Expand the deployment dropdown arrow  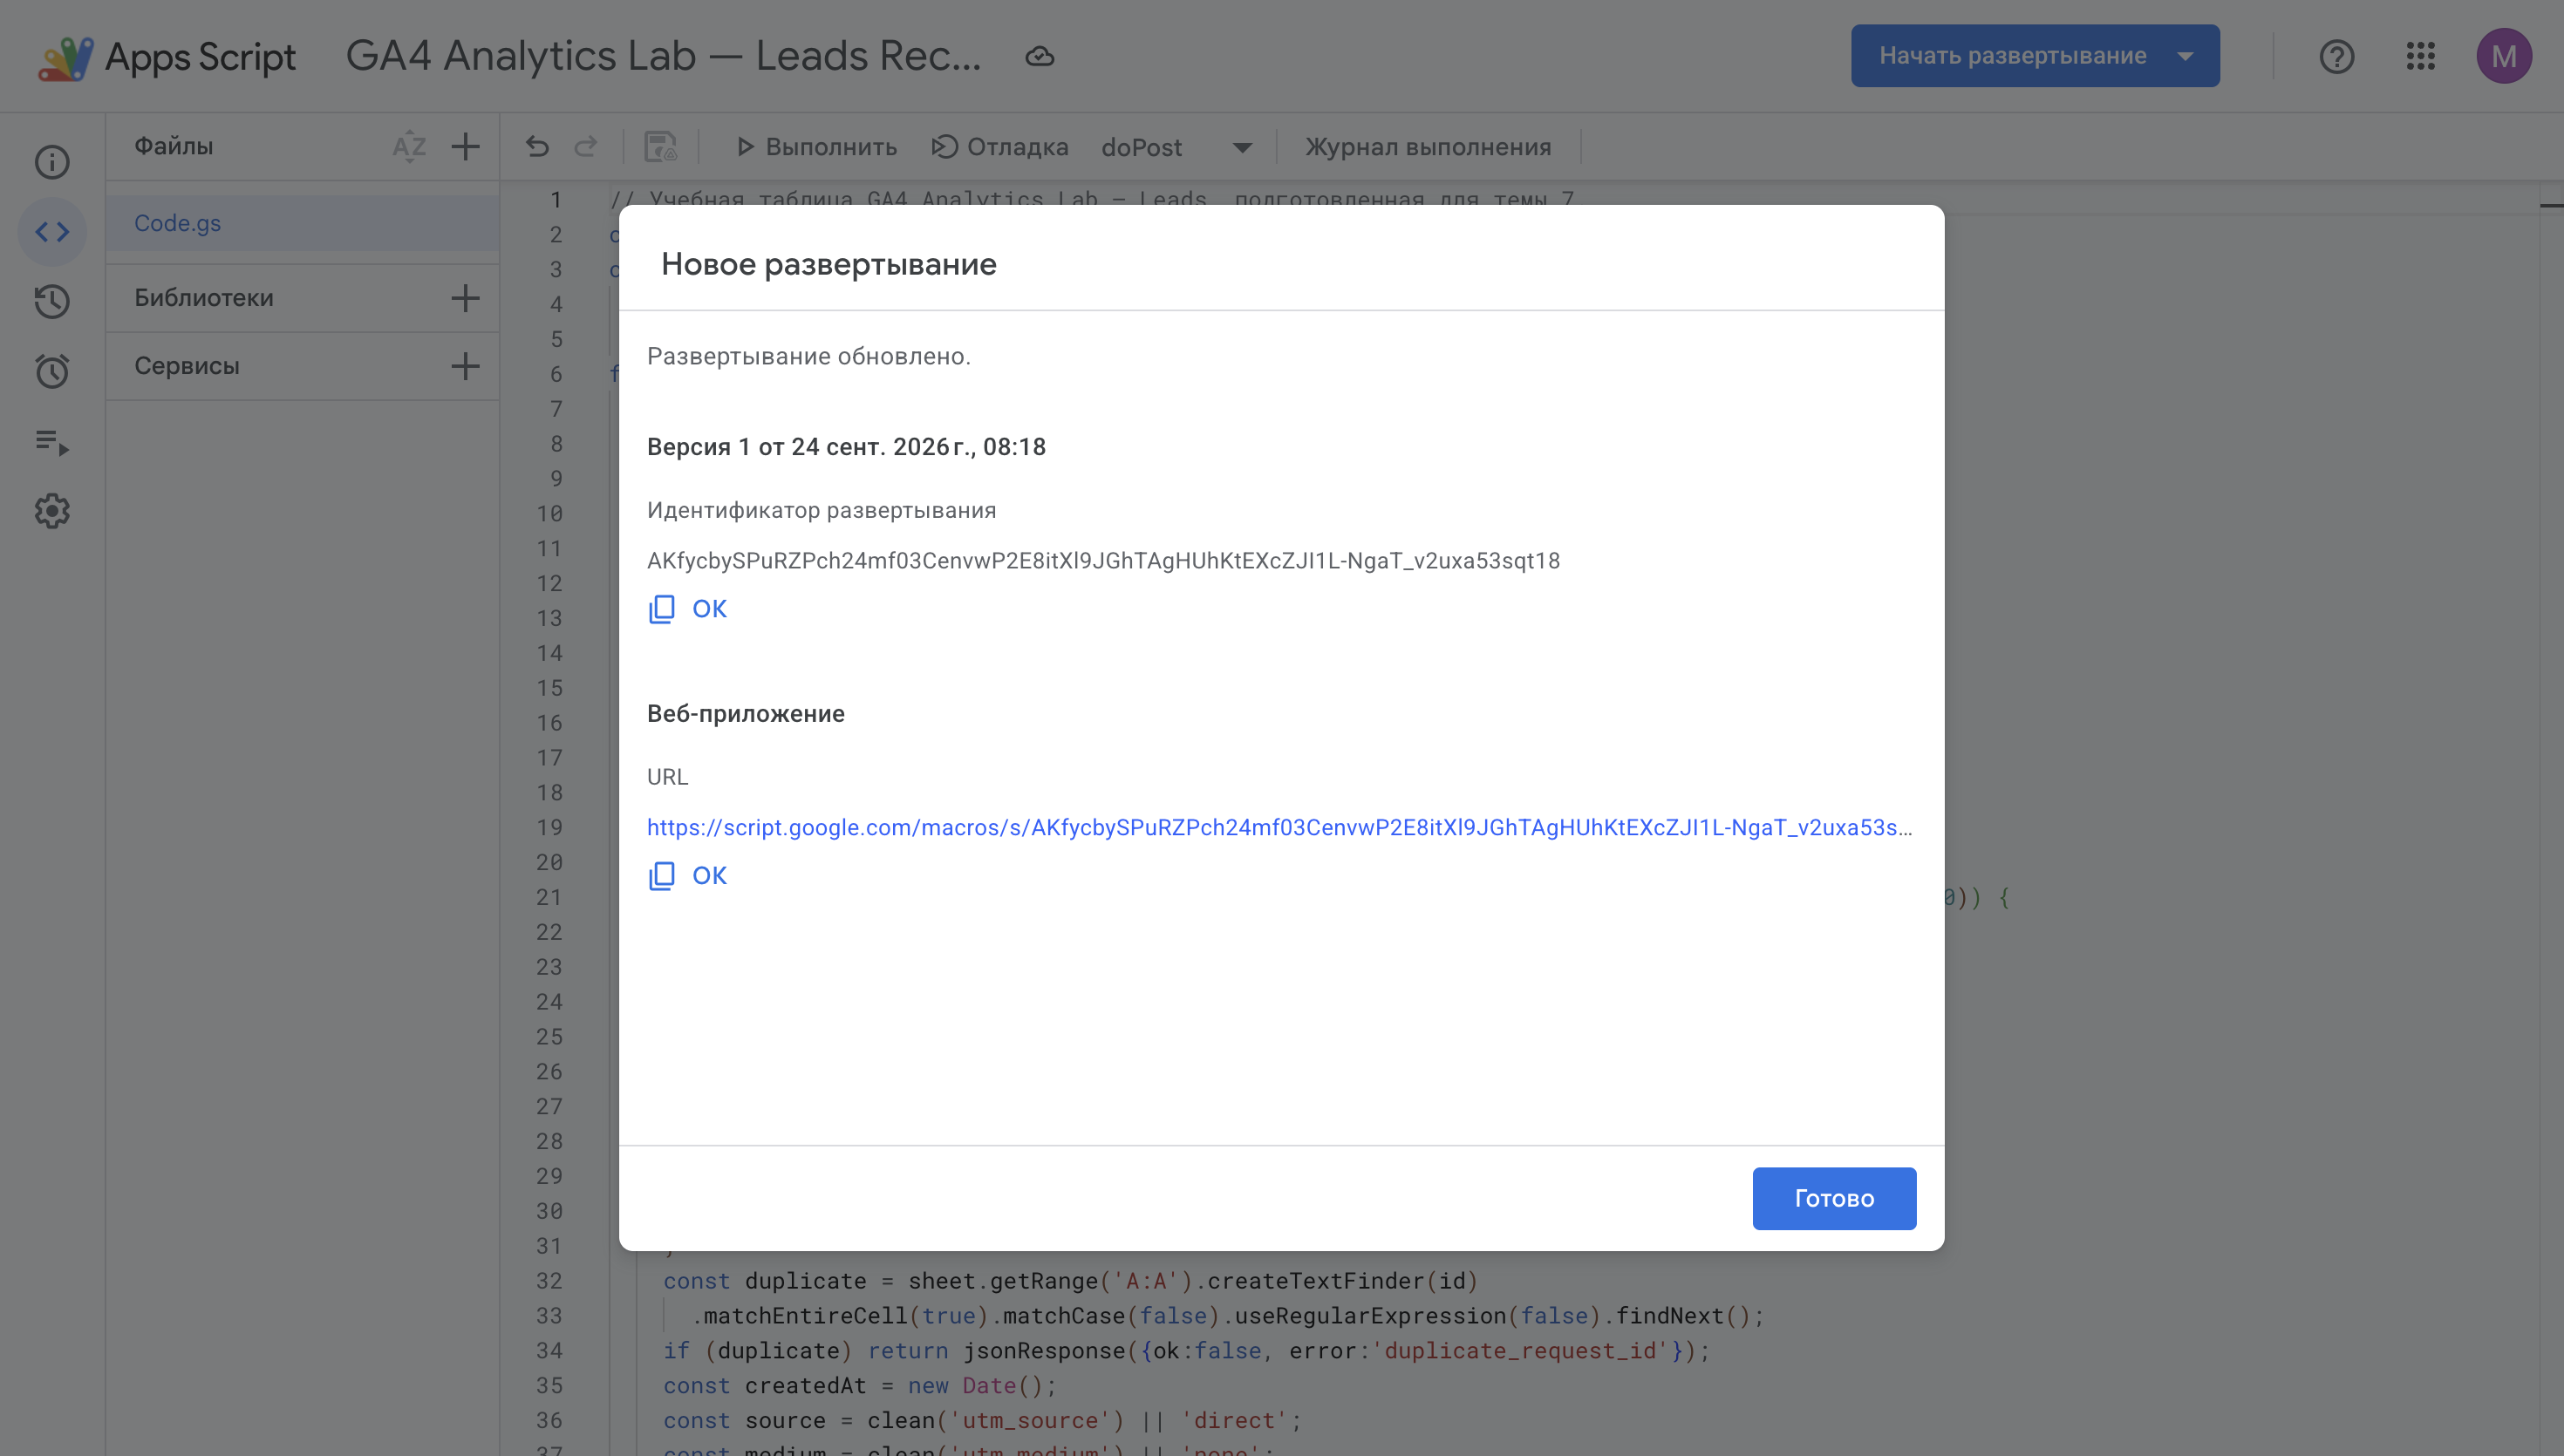click(x=2186, y=56)
